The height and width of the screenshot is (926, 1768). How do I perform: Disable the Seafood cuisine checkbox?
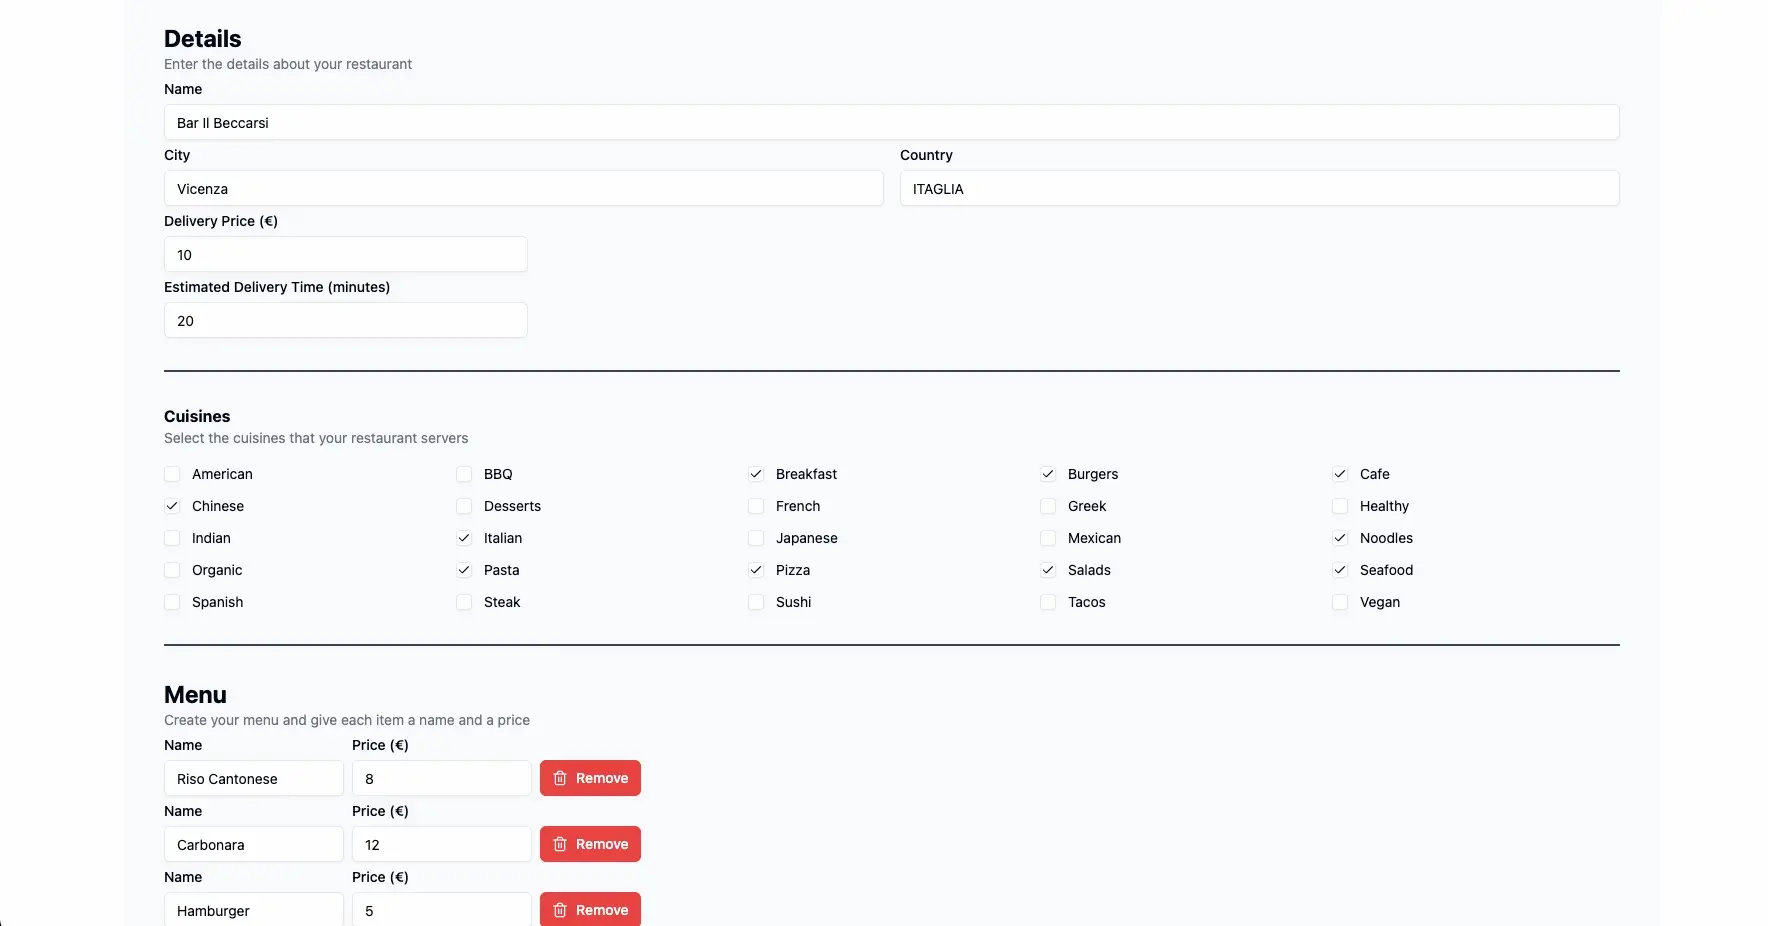(x=1339, y=570)
